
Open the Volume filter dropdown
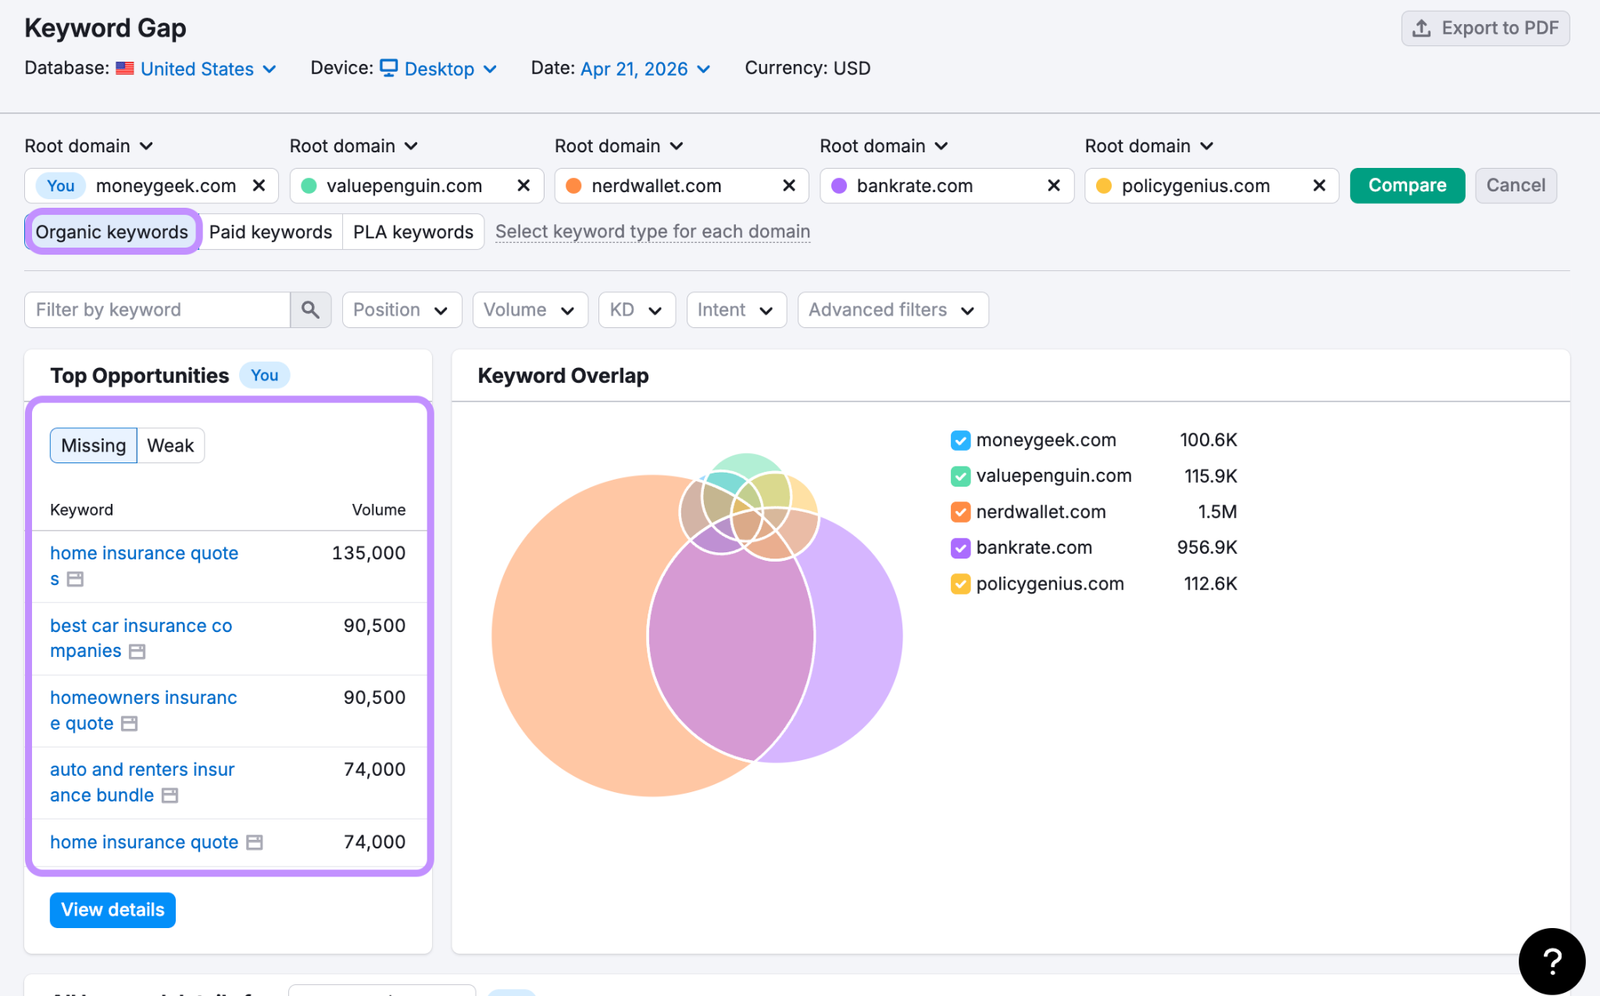coord(529,310)
